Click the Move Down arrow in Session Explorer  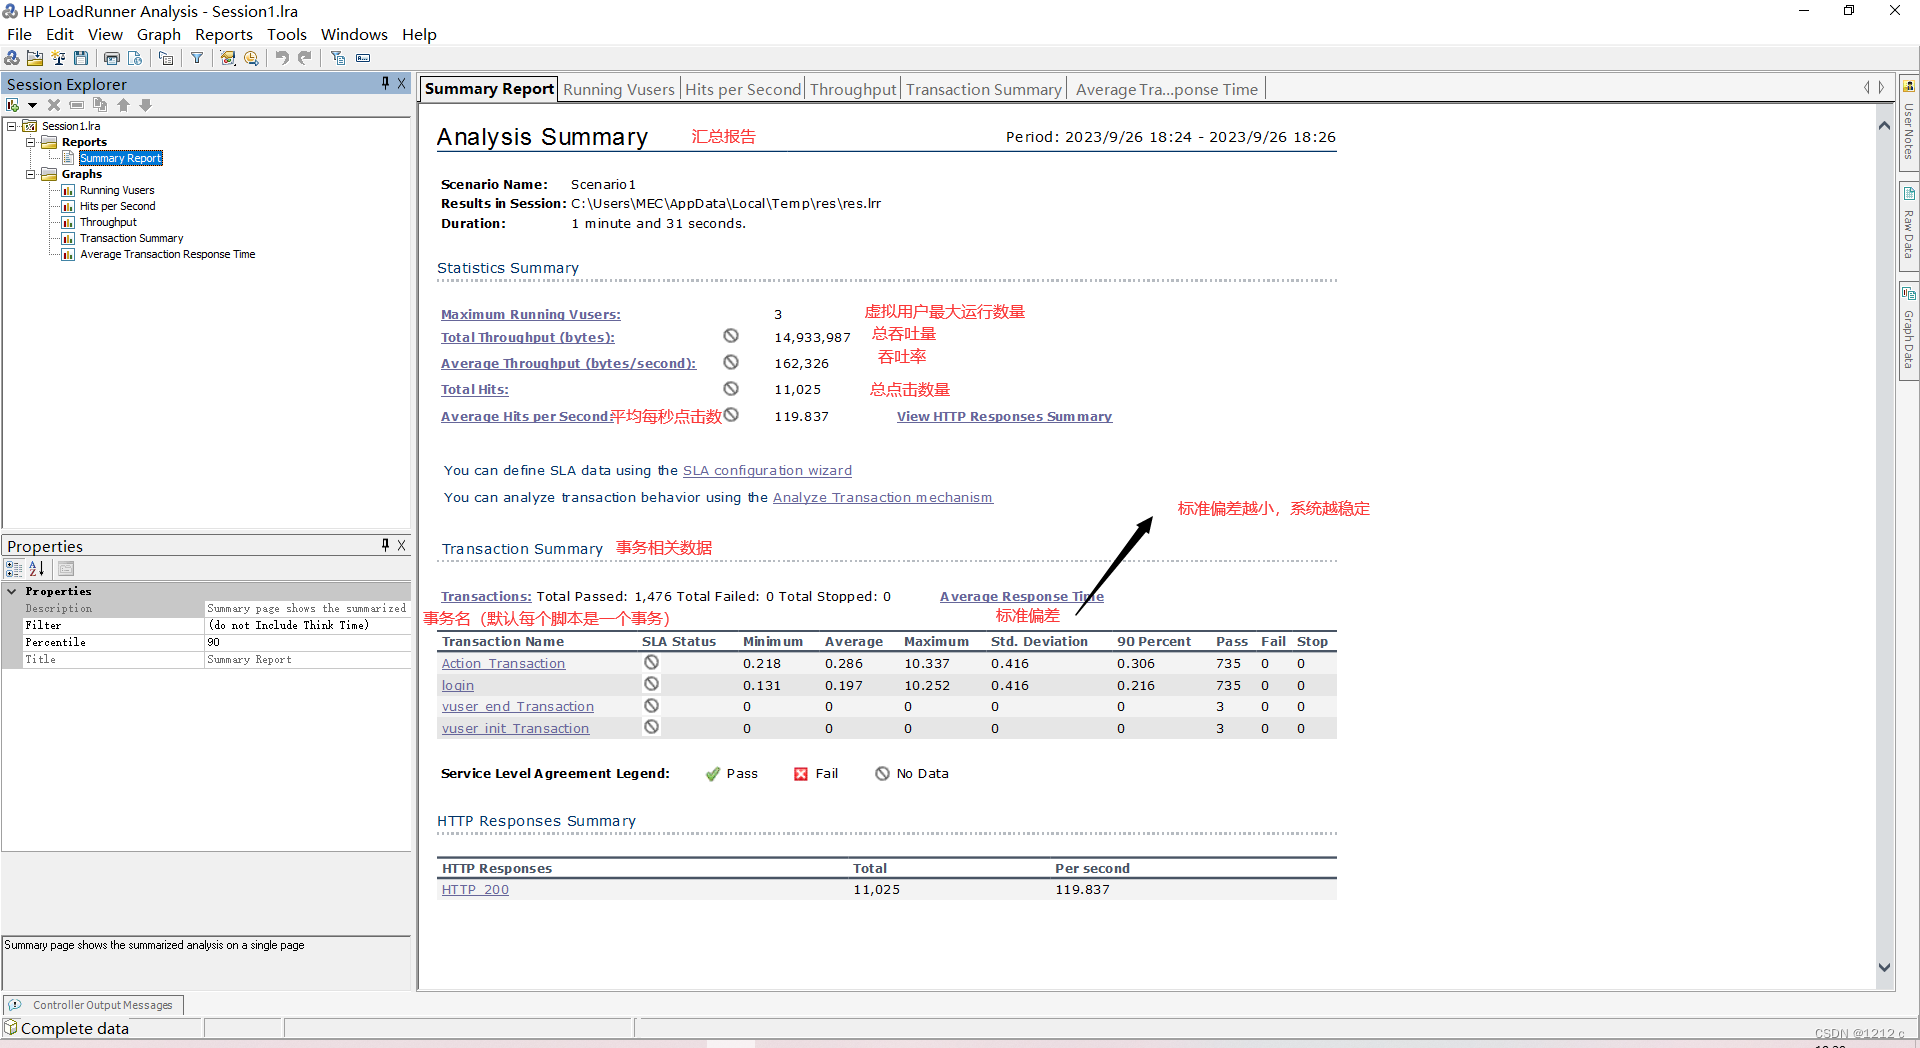click(x=146, y=105)
